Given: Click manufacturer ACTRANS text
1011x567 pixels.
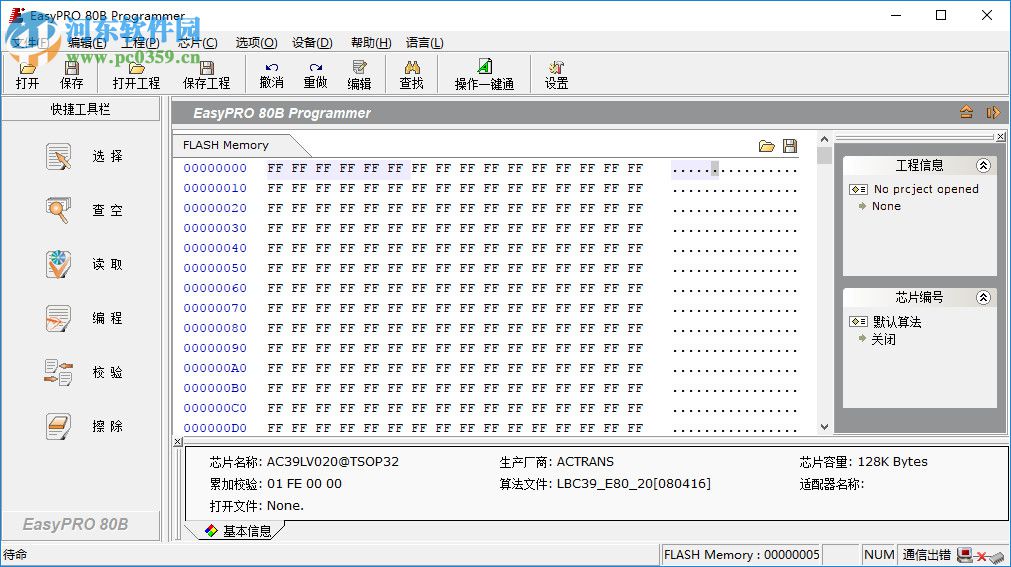Looking at the screenshot, I should (x=585, y=462).
